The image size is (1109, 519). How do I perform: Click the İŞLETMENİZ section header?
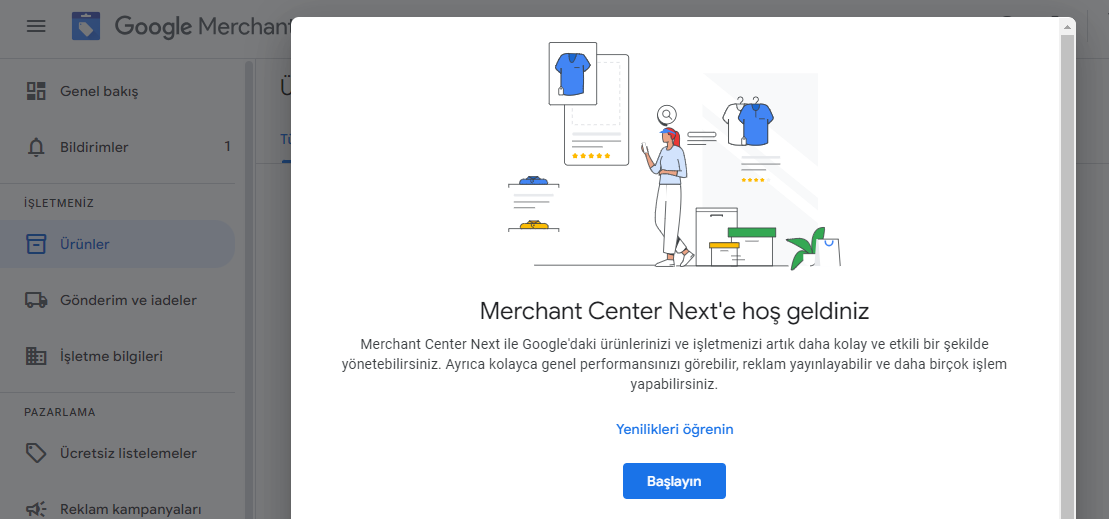[x=59, y=203]
